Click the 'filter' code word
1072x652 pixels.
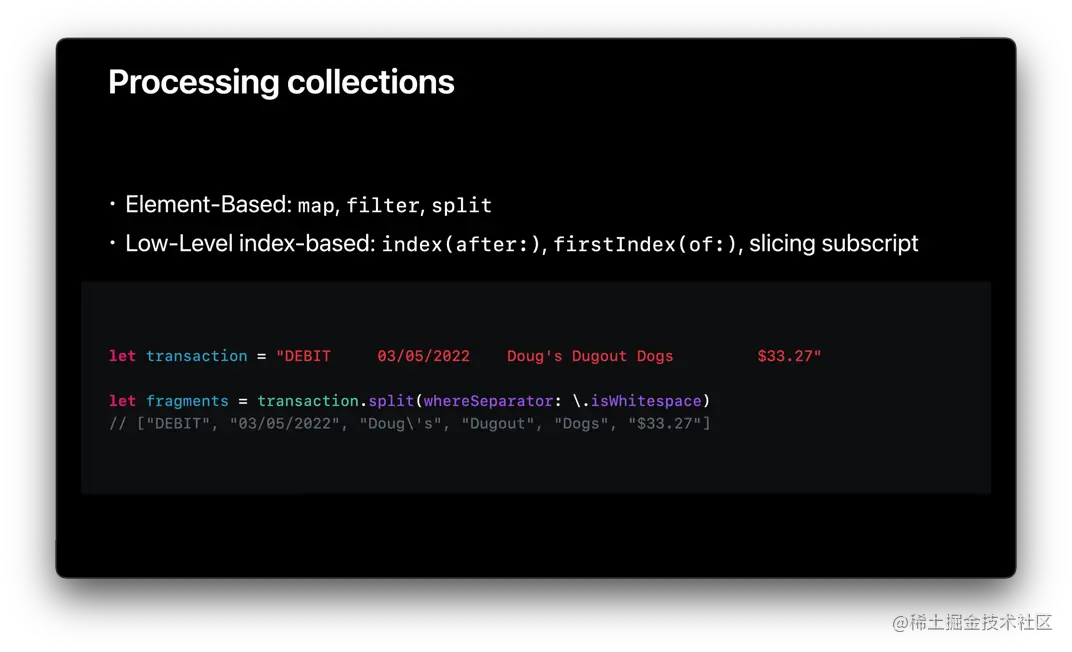pos(382,206)
